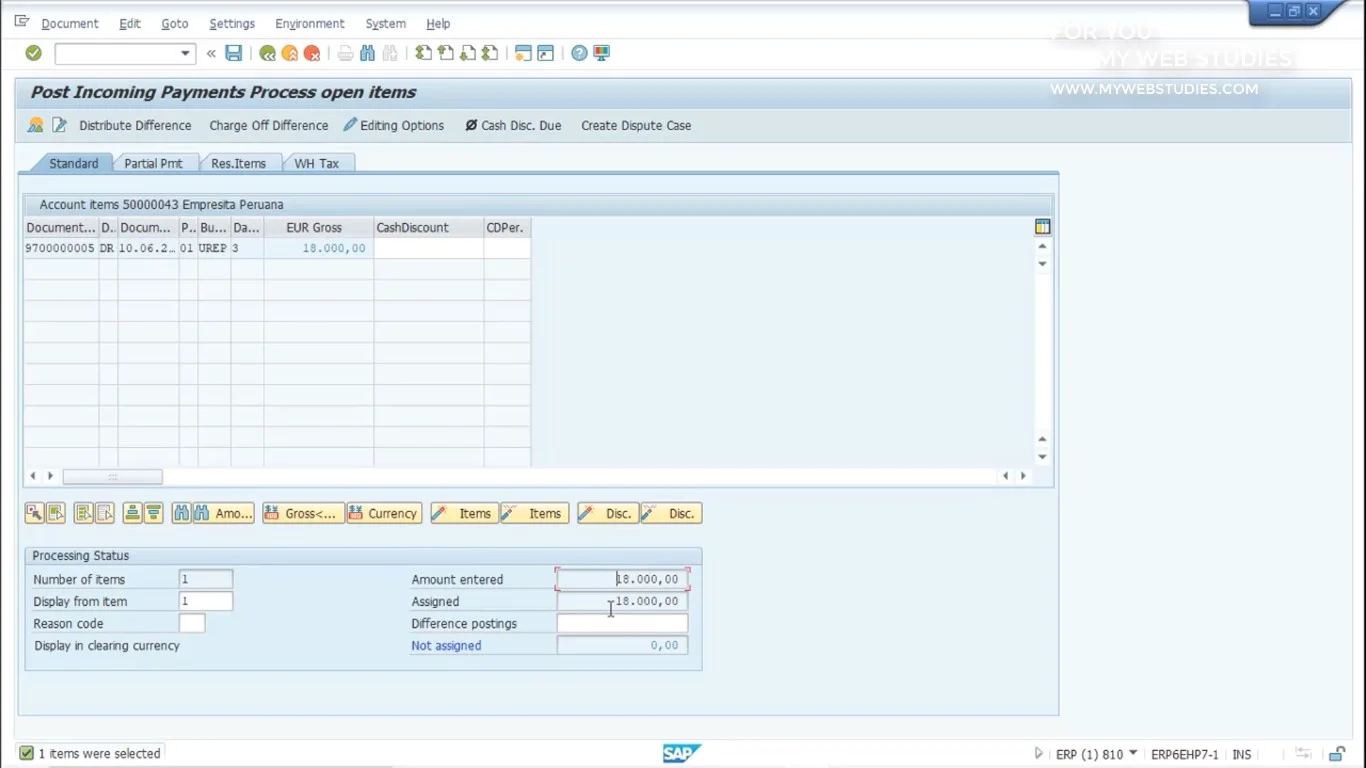Viewport: 1366px width, 768px height.
Task: Go to previous page icon
Action: [445, 53]
